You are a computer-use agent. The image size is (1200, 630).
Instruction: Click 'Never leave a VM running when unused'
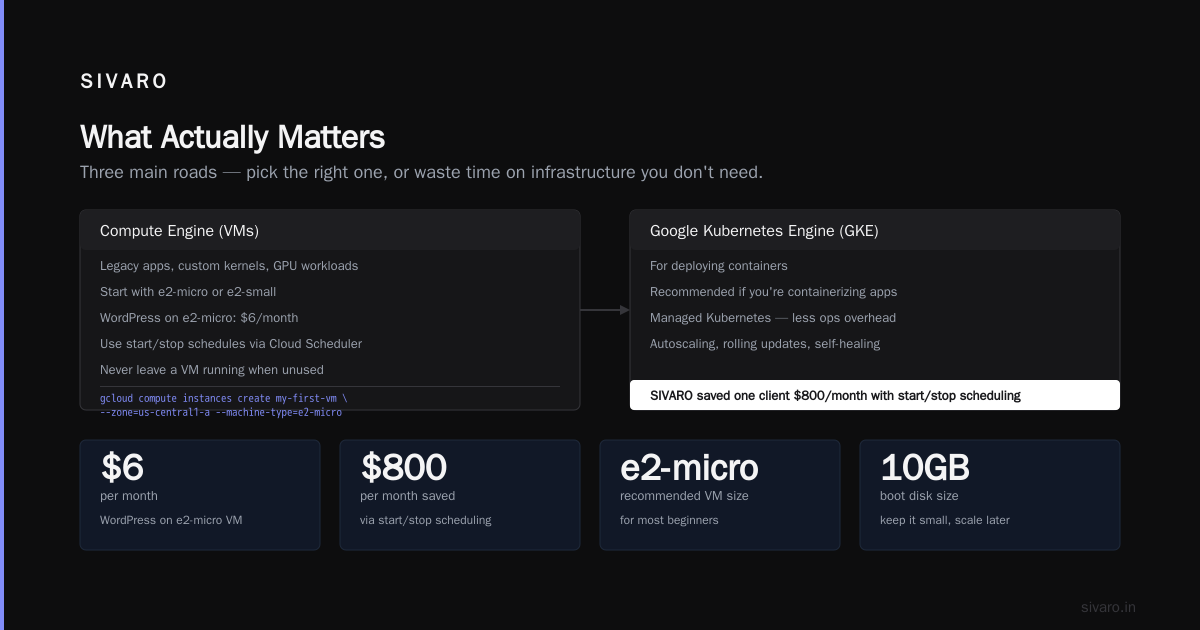212,370
